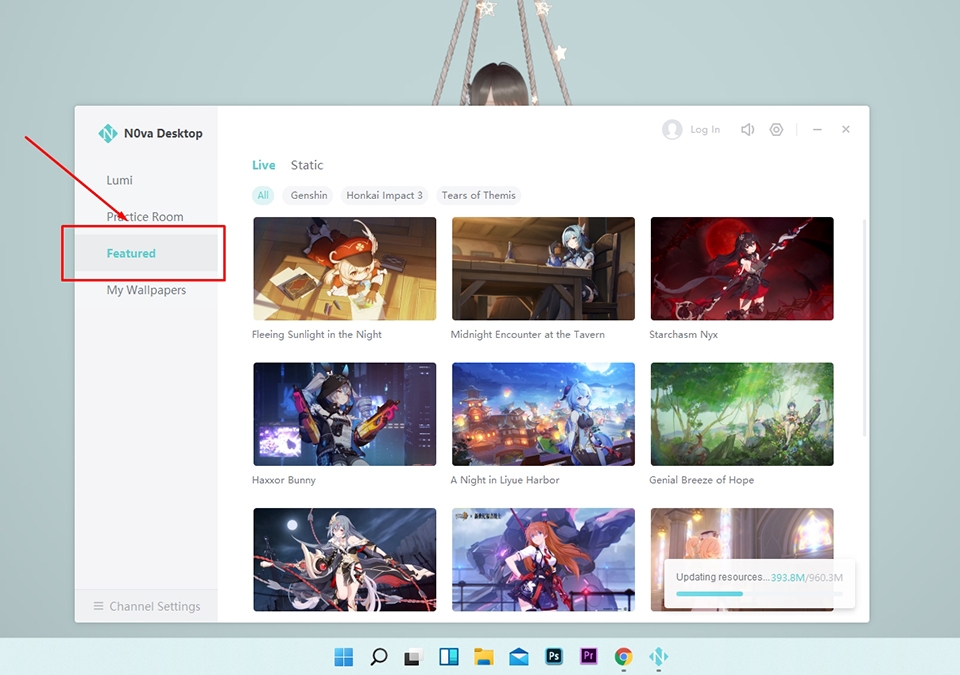Open Task View in the taskbar
The image size is (960, 675).
pyautogui.click(x=413, y=657)
